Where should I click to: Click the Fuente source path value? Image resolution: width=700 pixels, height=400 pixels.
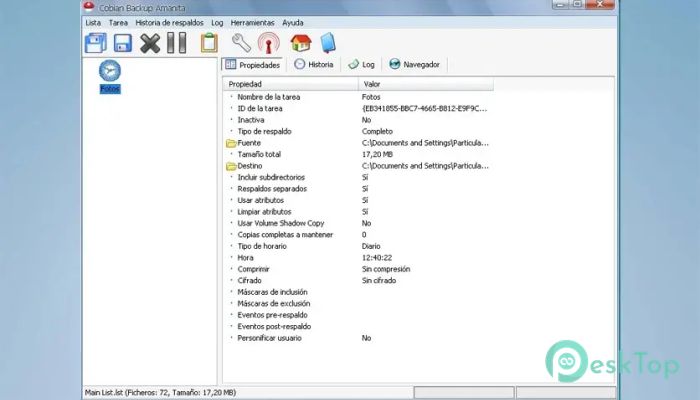425,143
